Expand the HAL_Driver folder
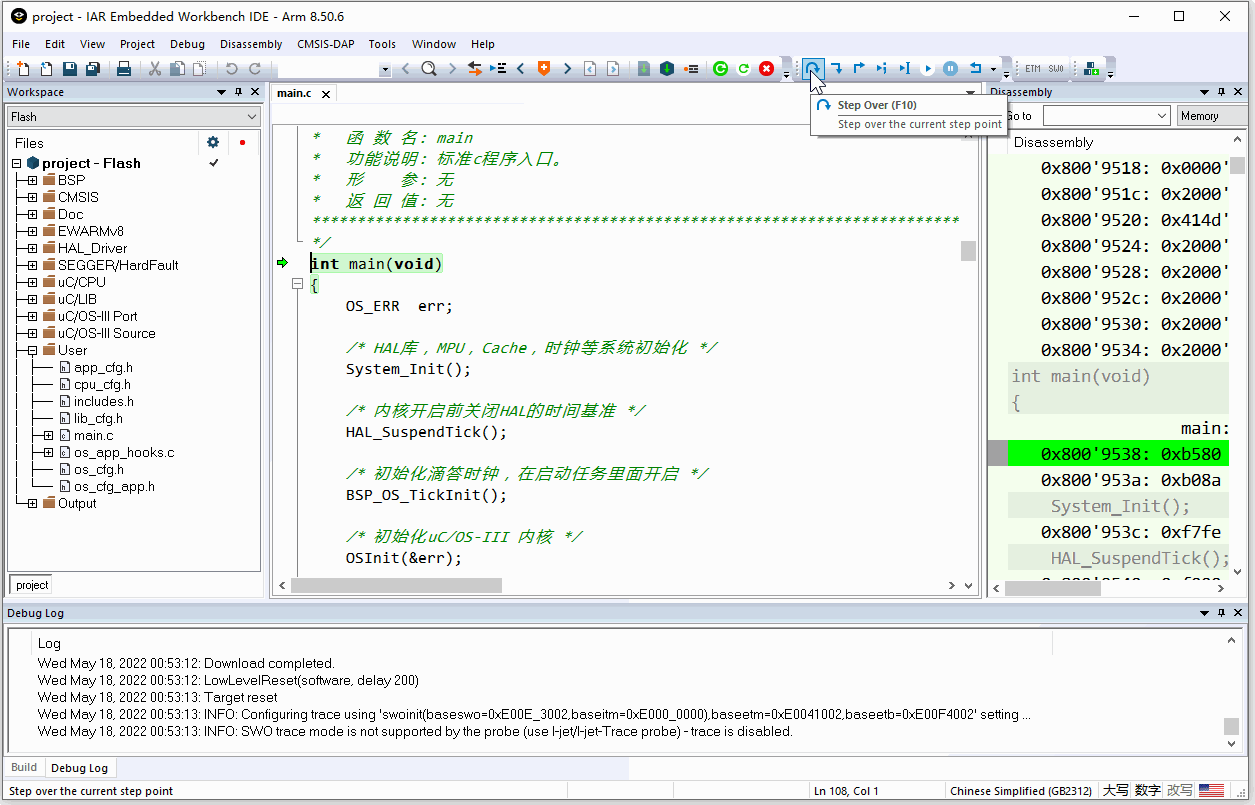The height and width of the screenshot is (805, 1255). pos(32,248)
